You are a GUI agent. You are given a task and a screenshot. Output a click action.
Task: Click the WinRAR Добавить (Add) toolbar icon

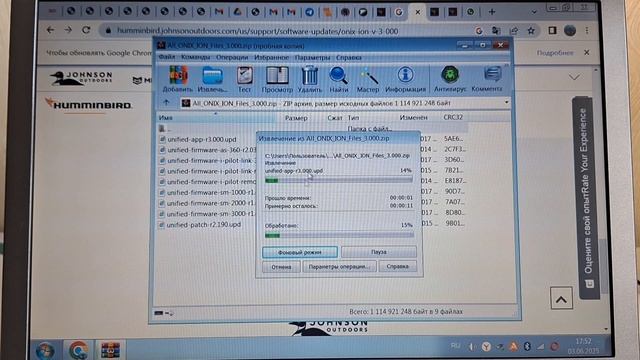coord(178,79)
